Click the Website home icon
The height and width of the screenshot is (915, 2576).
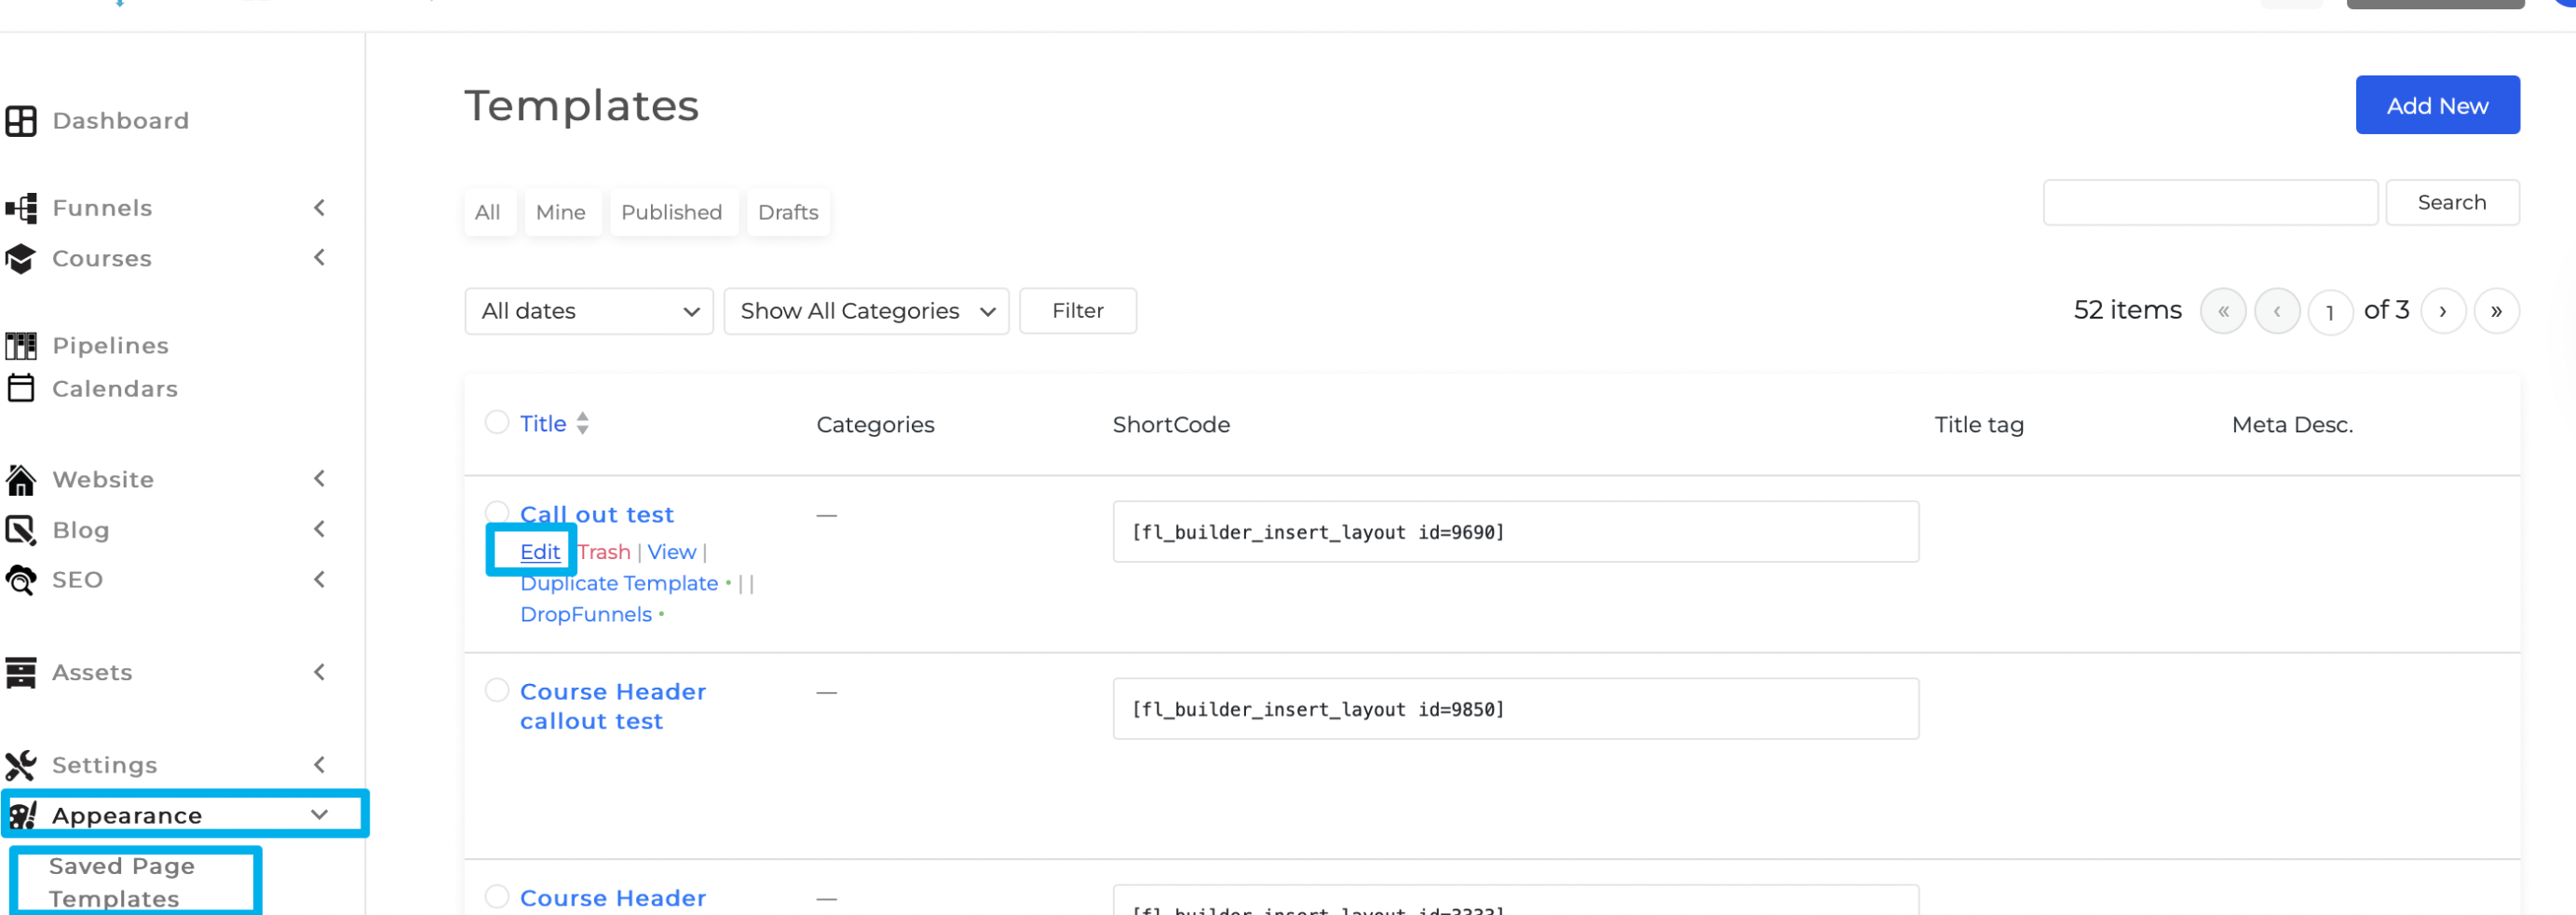coord(22,479)
